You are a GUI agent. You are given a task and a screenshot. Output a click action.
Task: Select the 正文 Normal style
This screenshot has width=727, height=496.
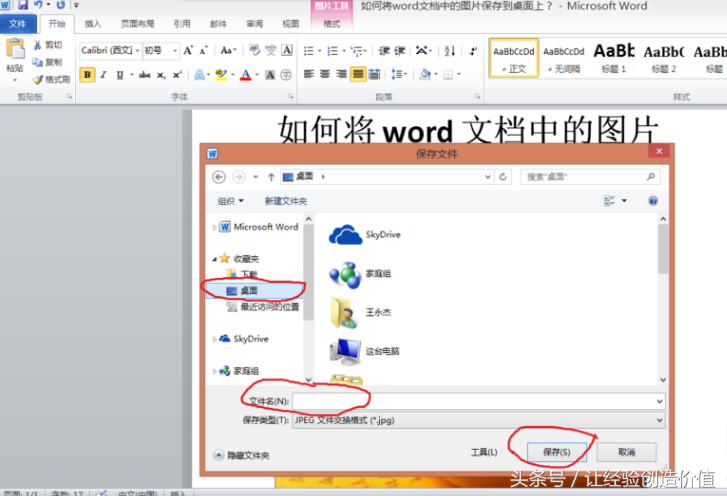(x=514, y=58)
